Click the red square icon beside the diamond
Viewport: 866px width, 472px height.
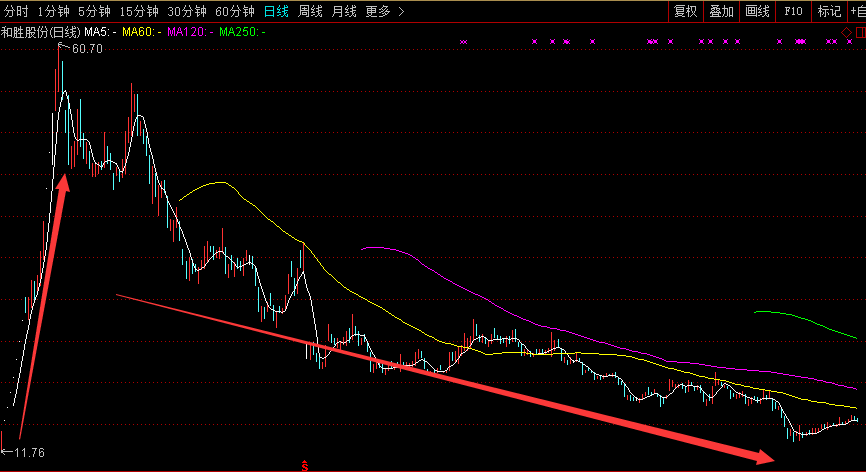(860, 33)
